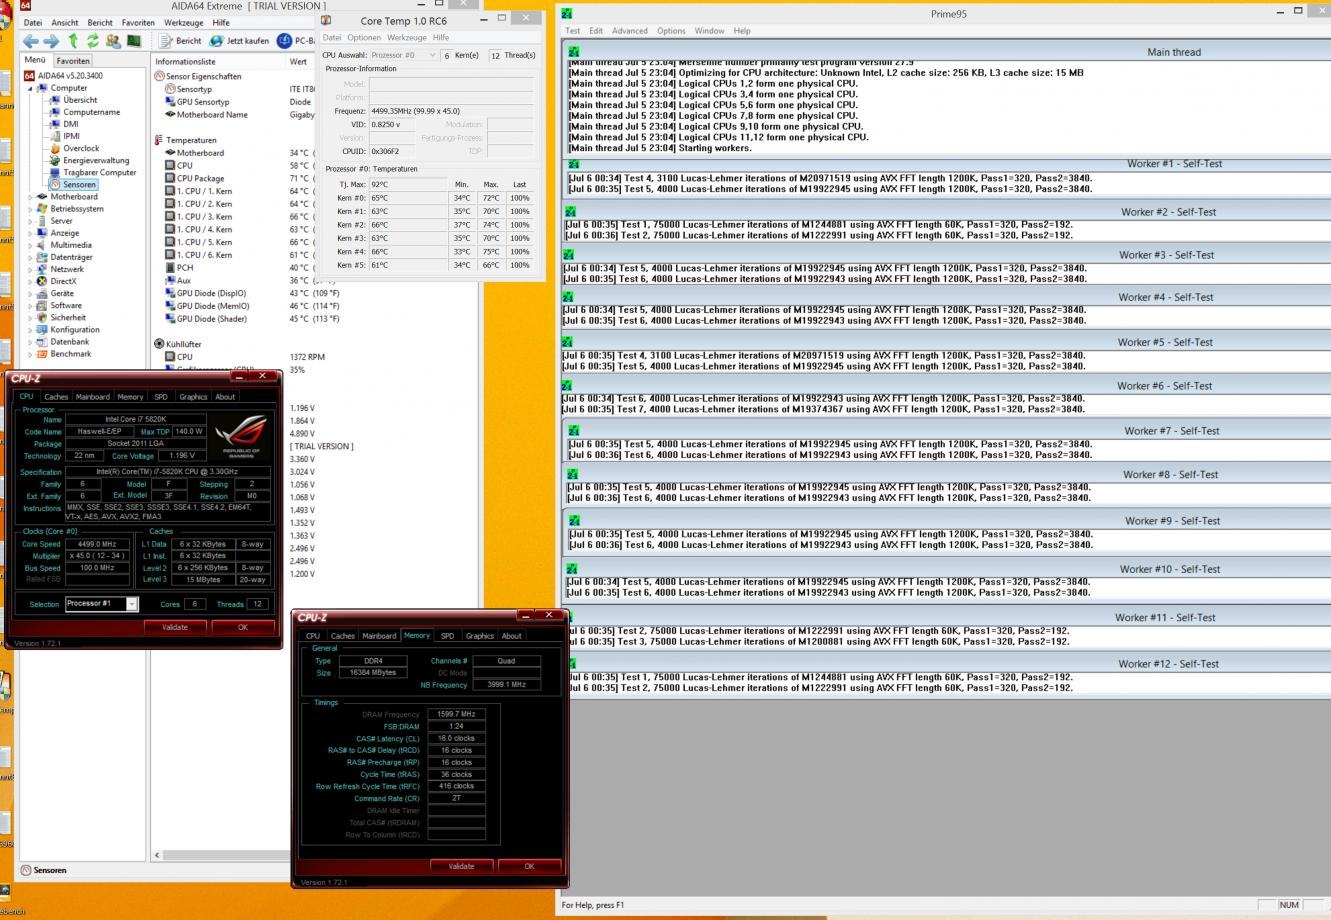
Task: Open Test menu in Prime95
Action: pyautogui.click(x=573, y=31)
